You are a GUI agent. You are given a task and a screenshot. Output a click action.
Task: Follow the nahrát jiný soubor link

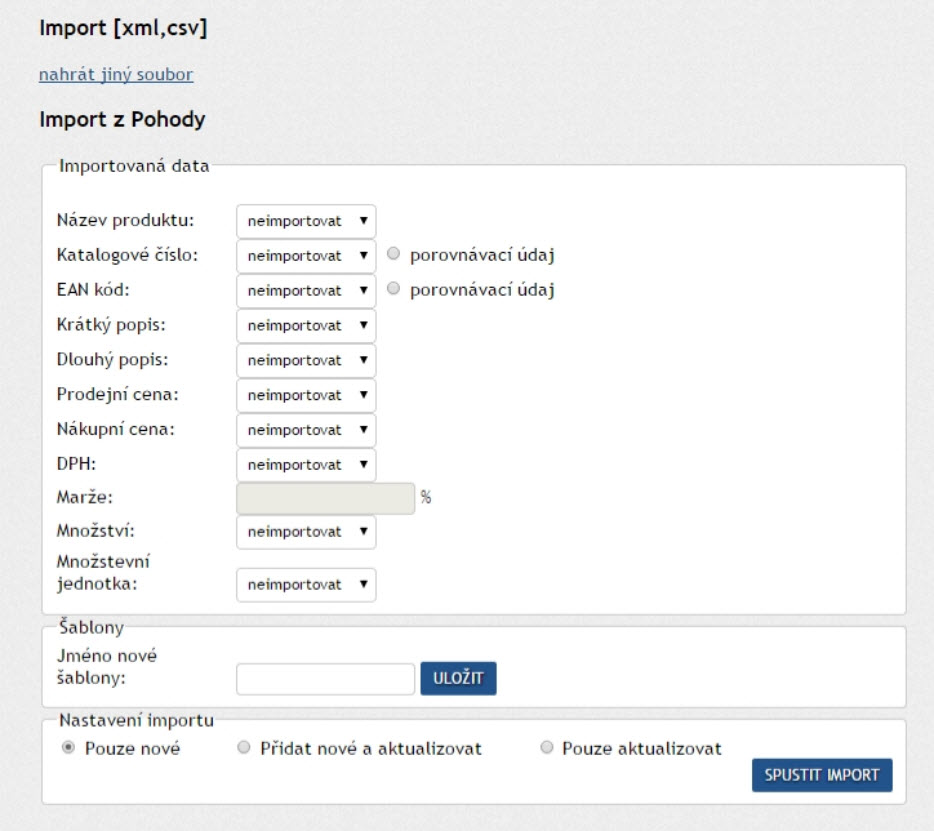coord(116,75)
